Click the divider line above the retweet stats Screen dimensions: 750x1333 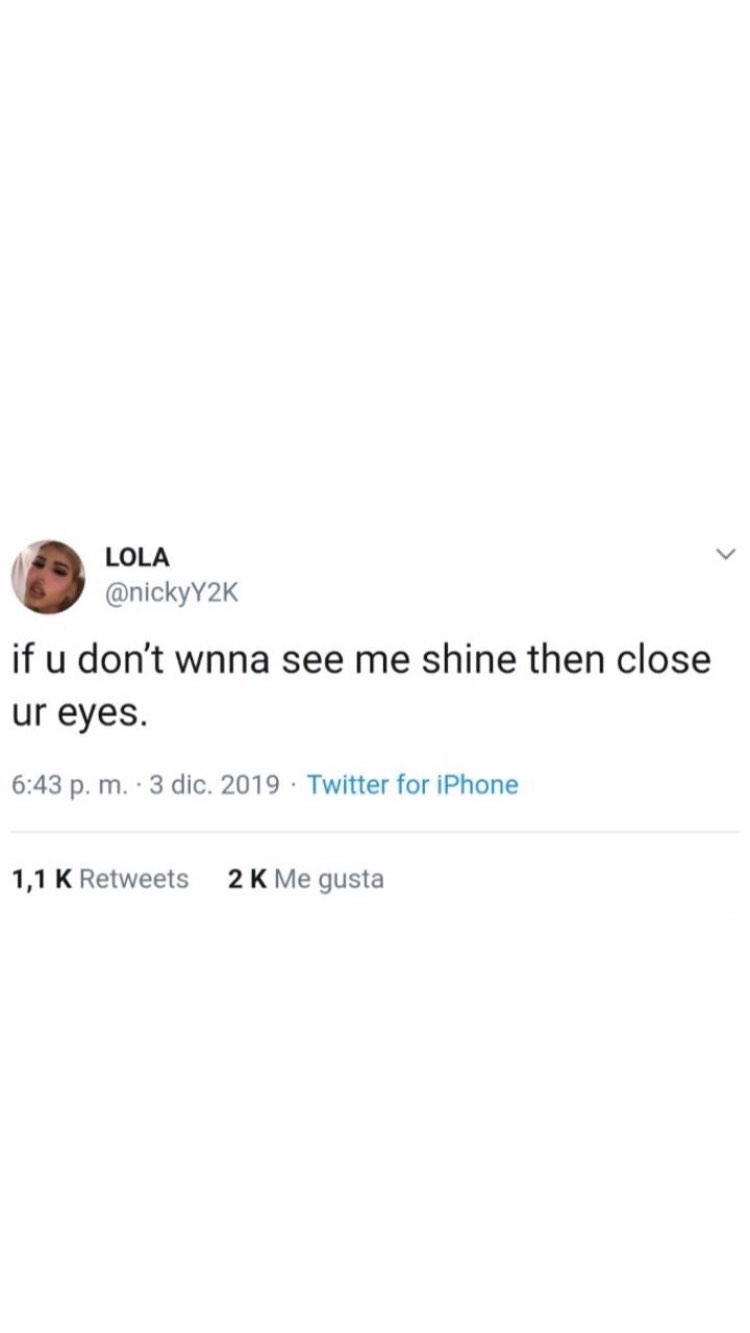pos(375,831)
